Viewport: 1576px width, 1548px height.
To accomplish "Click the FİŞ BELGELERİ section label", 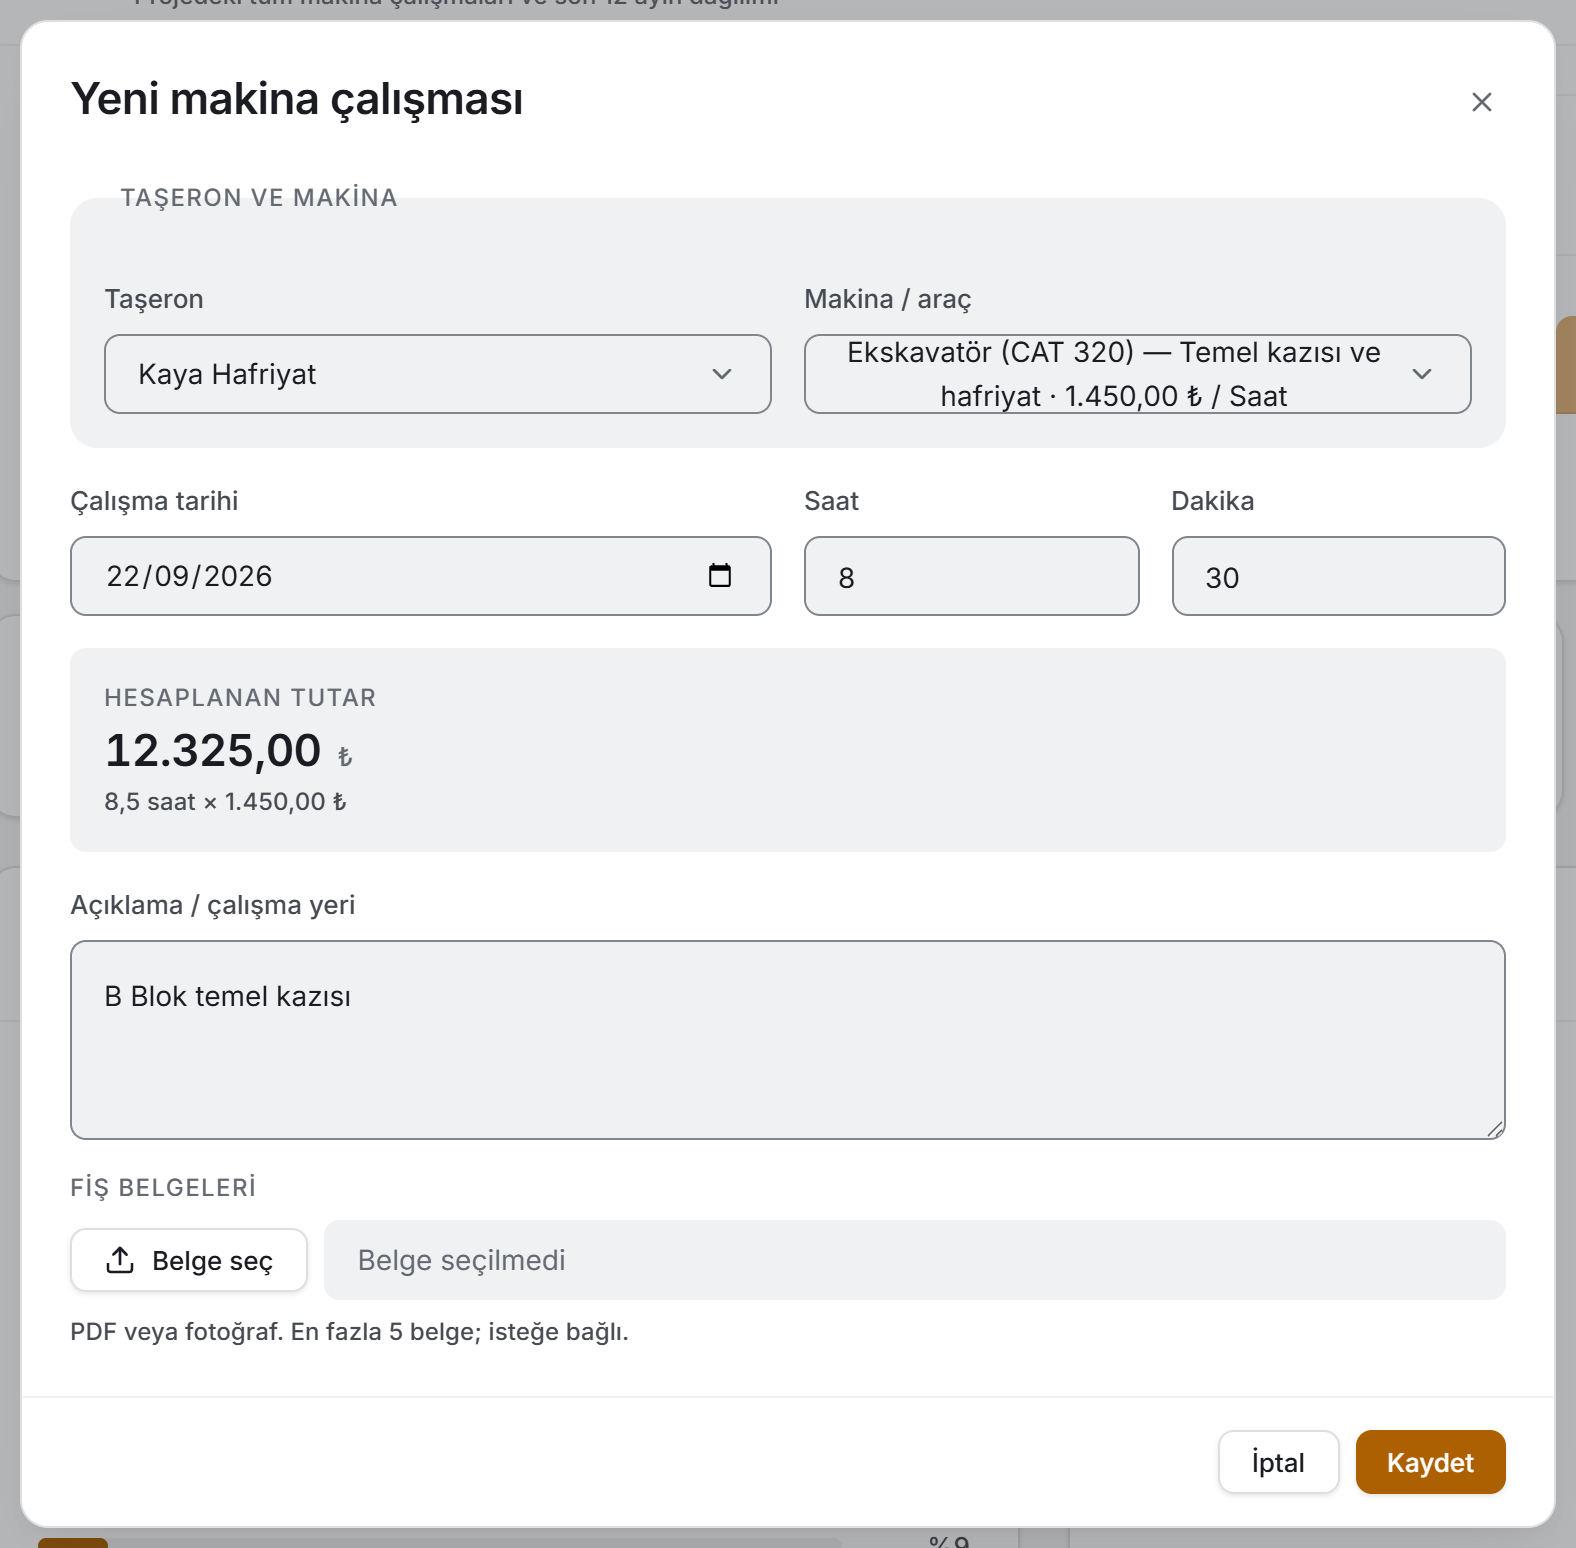I will coord(163,1188).
